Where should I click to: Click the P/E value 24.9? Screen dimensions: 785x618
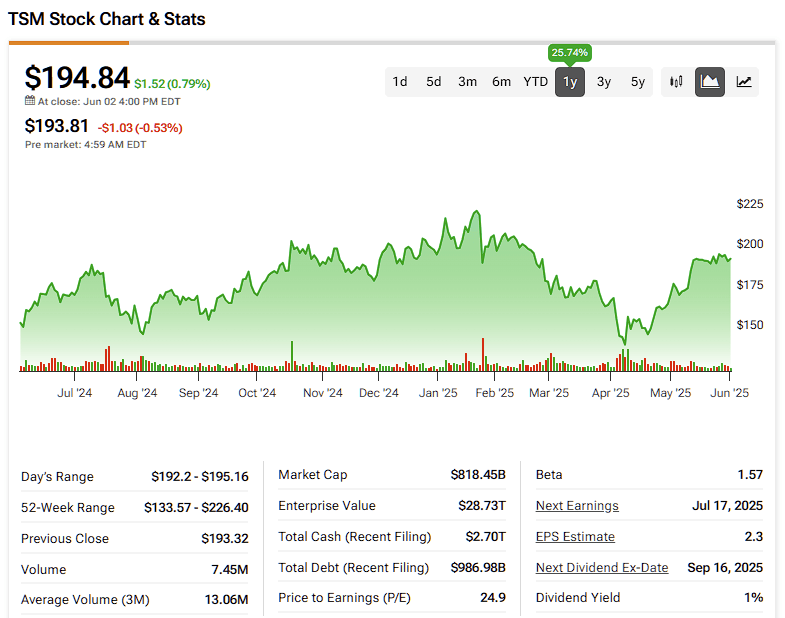click(493, 598)
